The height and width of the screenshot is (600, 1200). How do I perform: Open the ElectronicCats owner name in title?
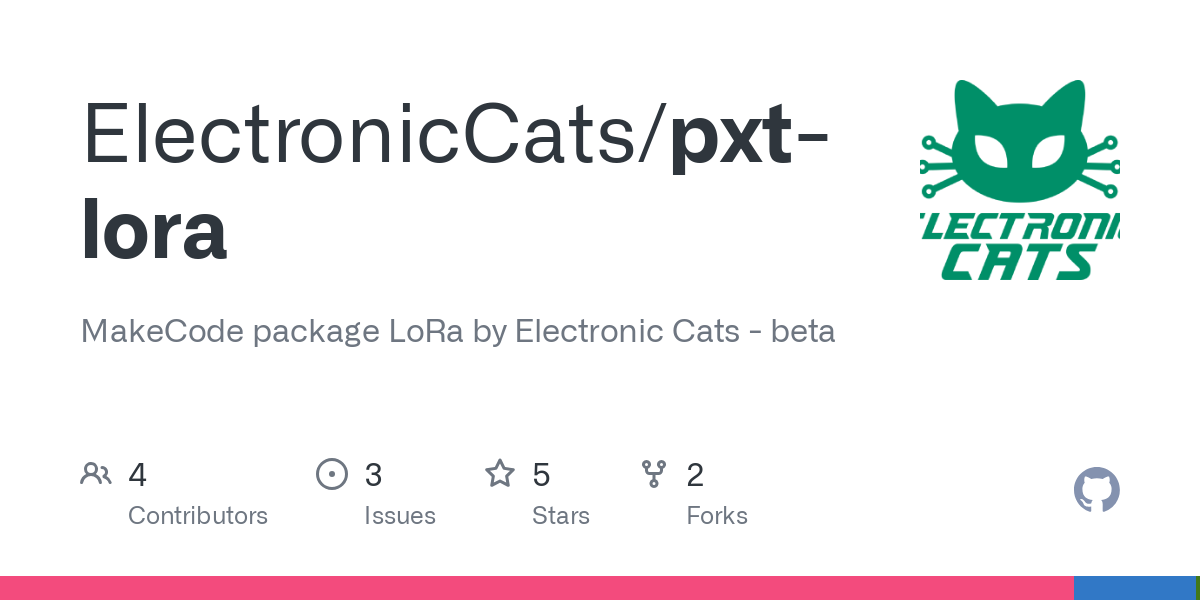369,135
